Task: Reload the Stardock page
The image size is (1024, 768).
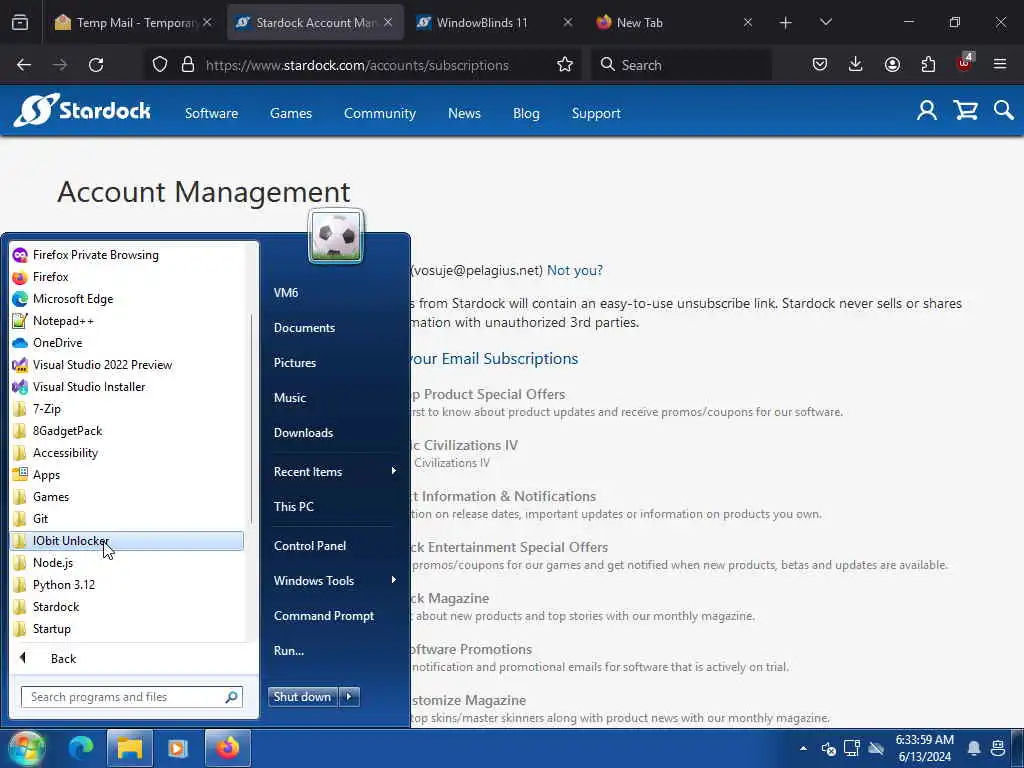Action: point(96,65)
